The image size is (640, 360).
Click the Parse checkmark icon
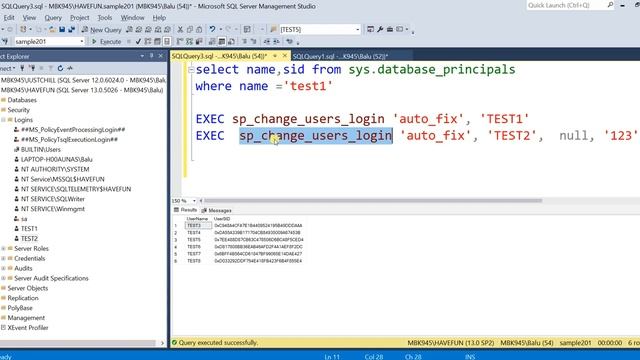coord(138,41)
